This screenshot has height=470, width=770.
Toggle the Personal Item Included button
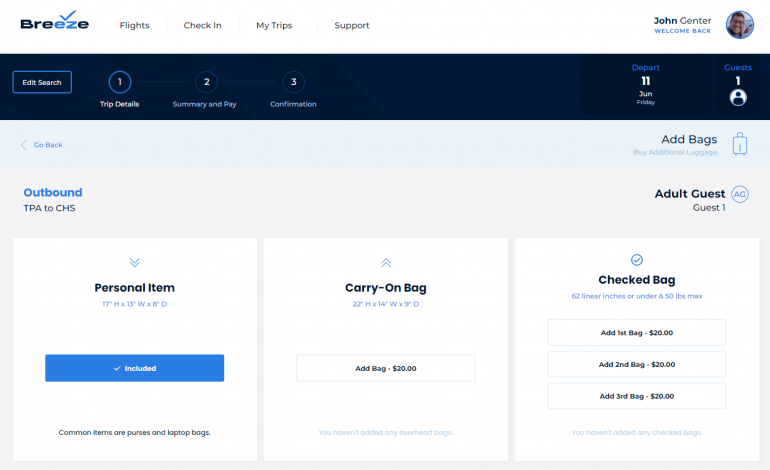(x=135, y=368)
